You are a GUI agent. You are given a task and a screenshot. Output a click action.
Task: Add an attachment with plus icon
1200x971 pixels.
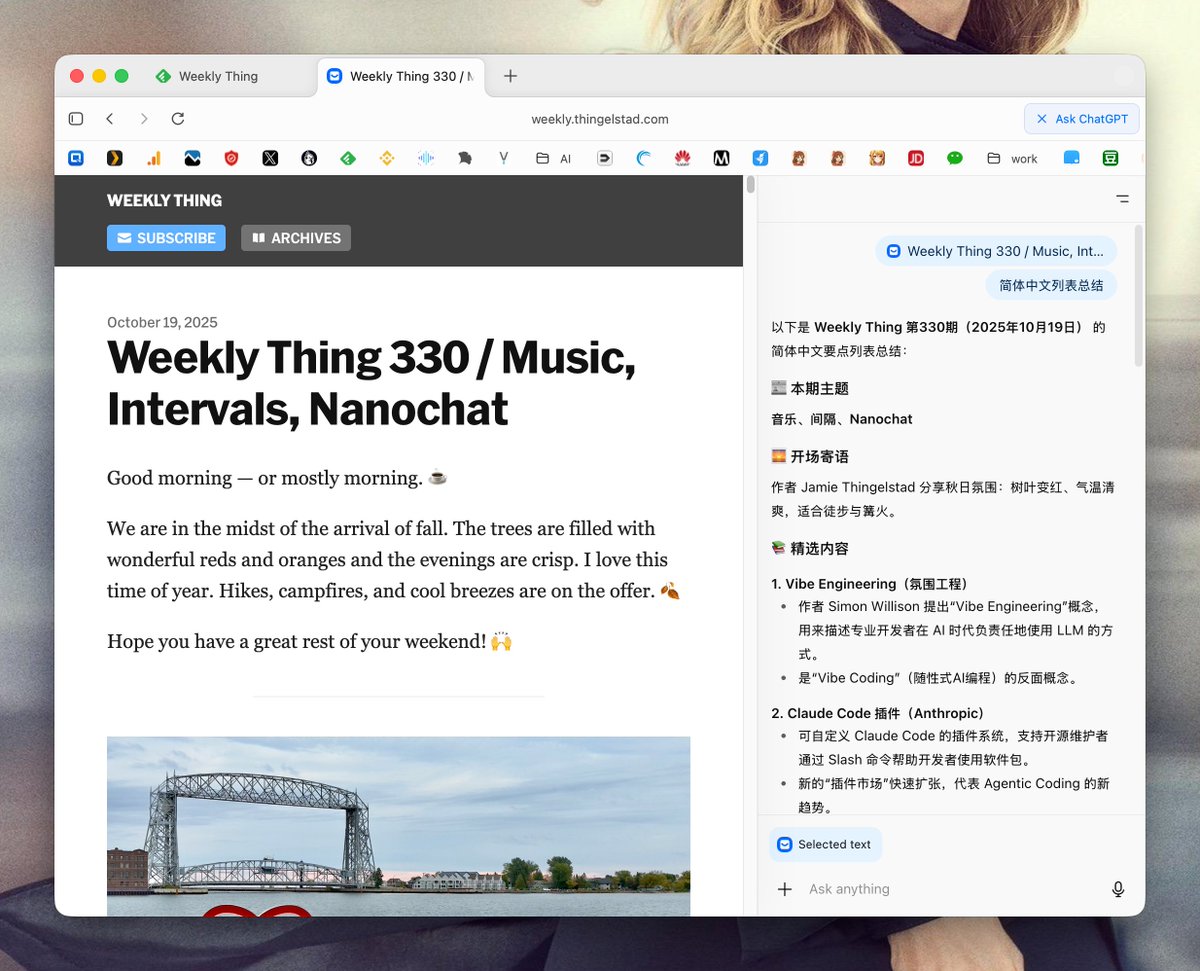click(785, 889)
